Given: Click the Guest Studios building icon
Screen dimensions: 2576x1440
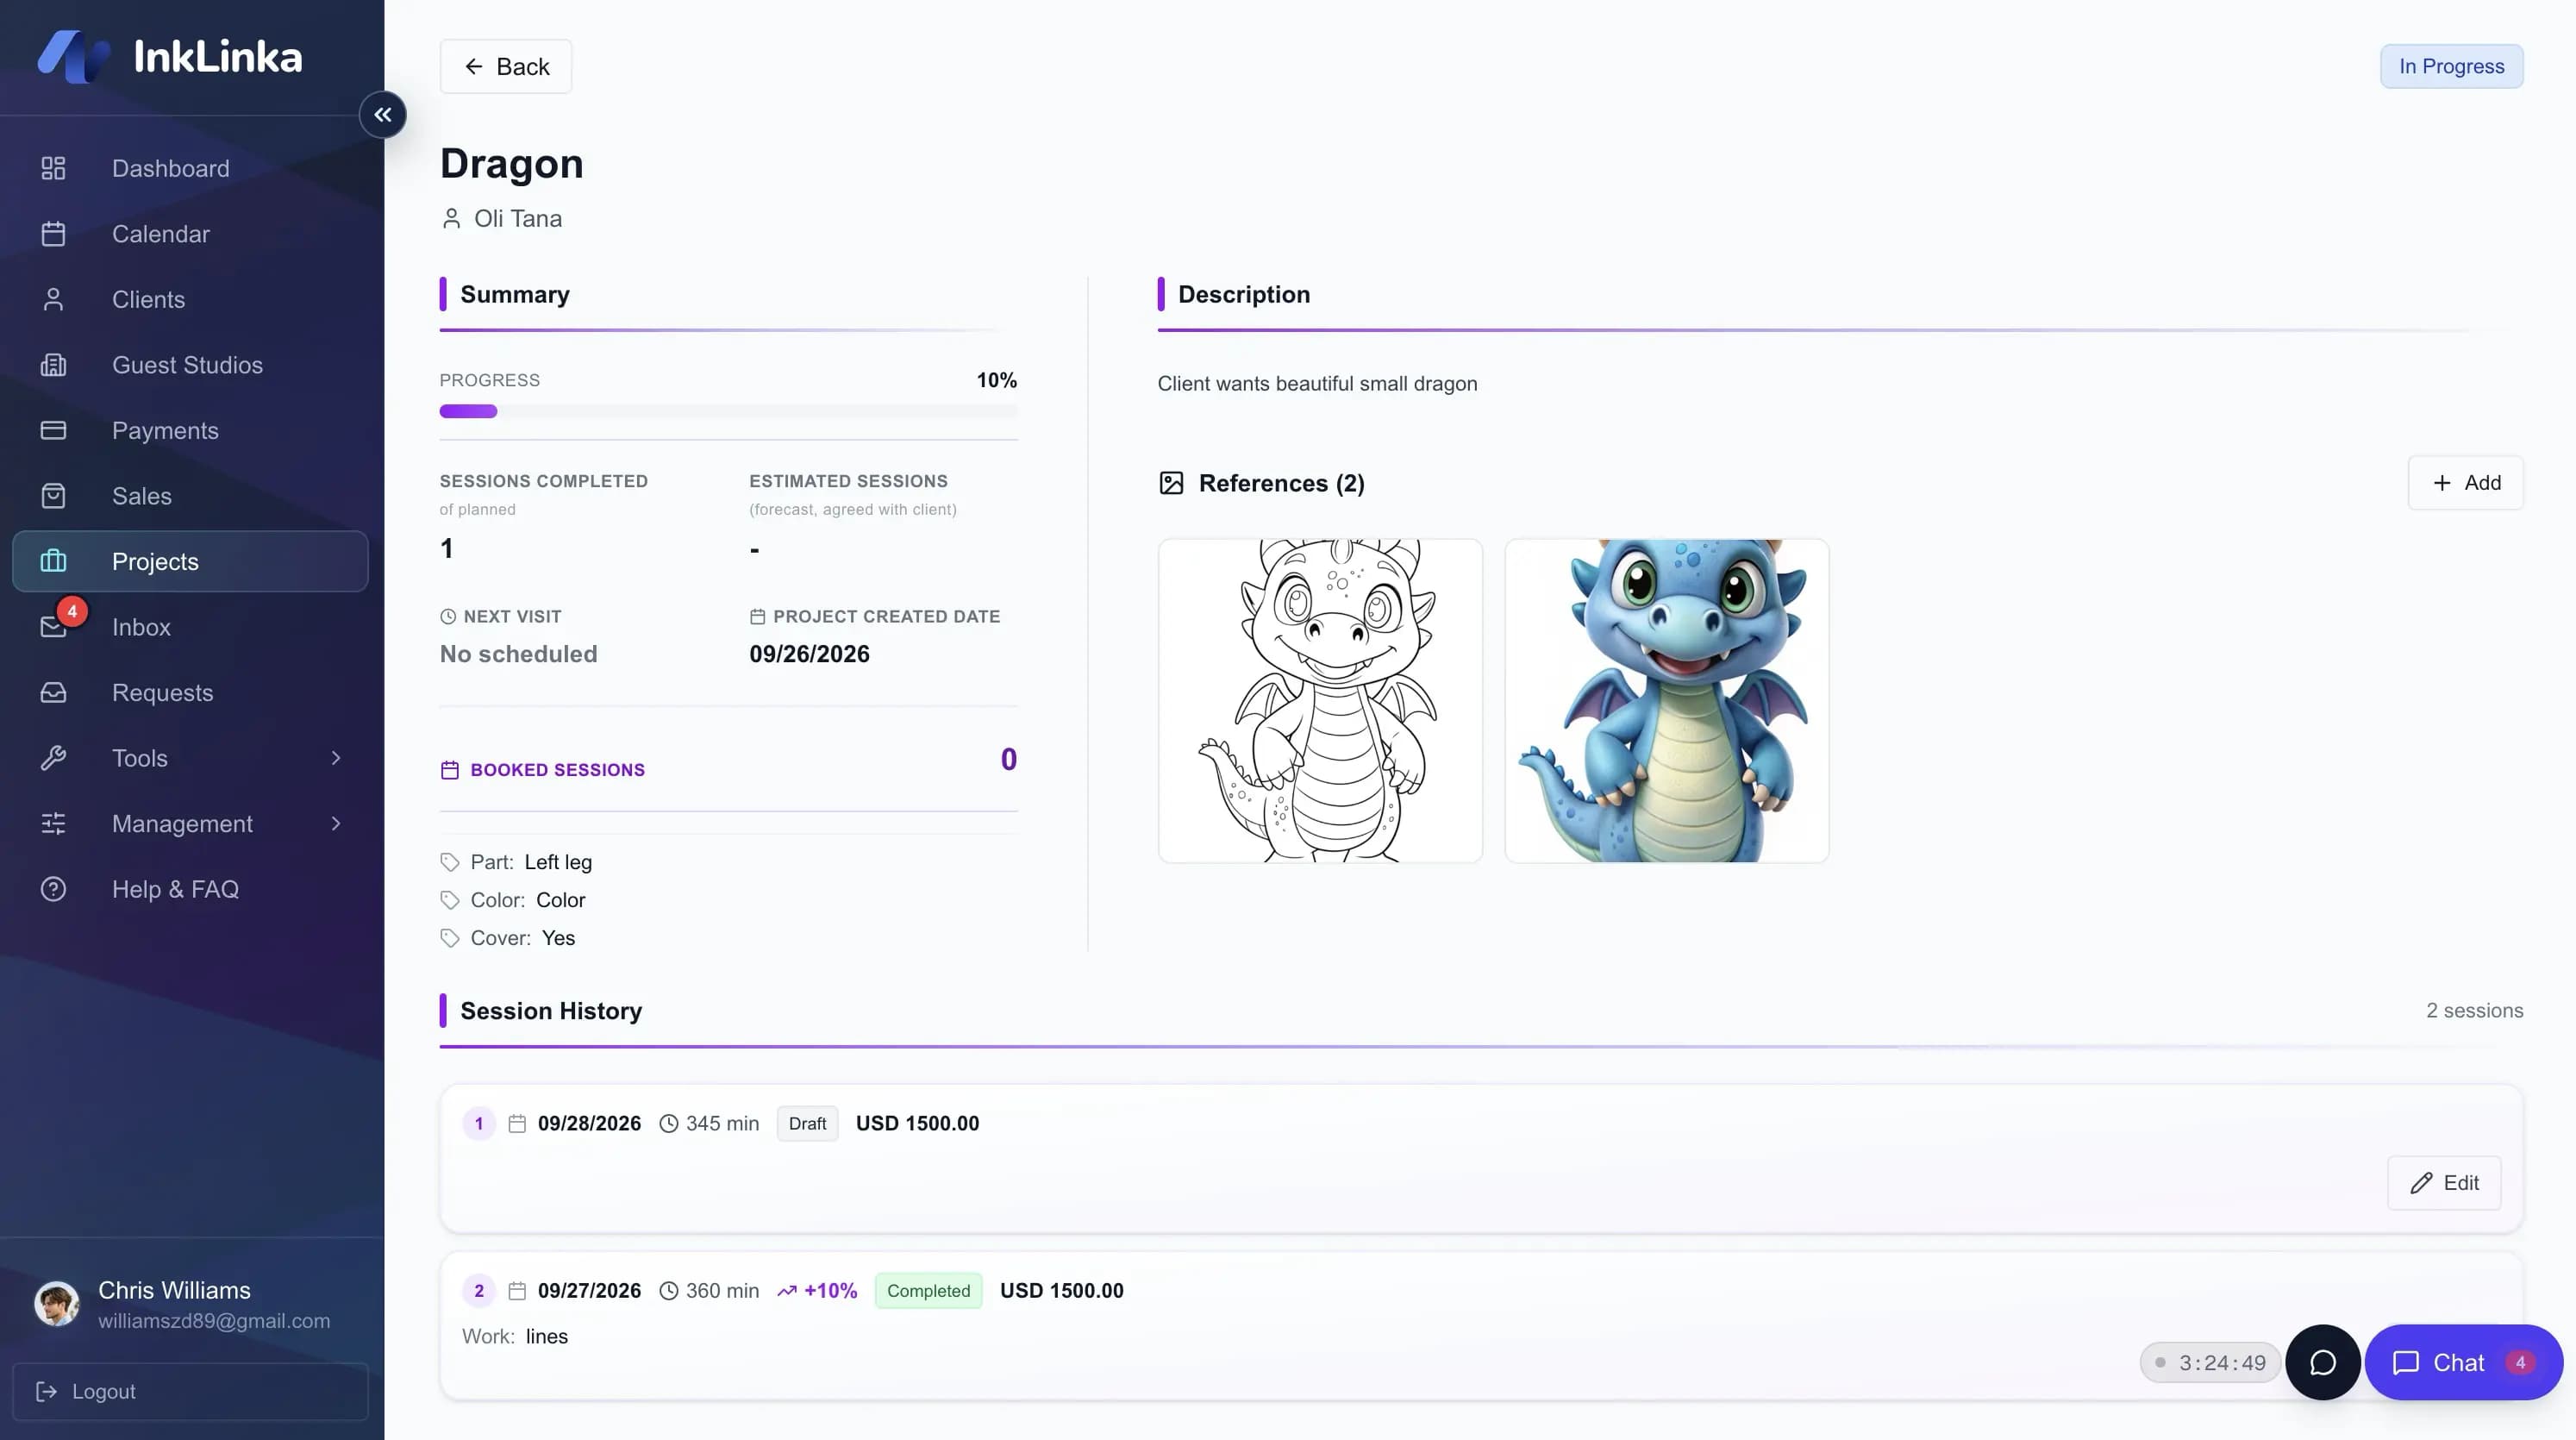Looking at the screenshot, I should pyautogui.click(x=53, y=365).
